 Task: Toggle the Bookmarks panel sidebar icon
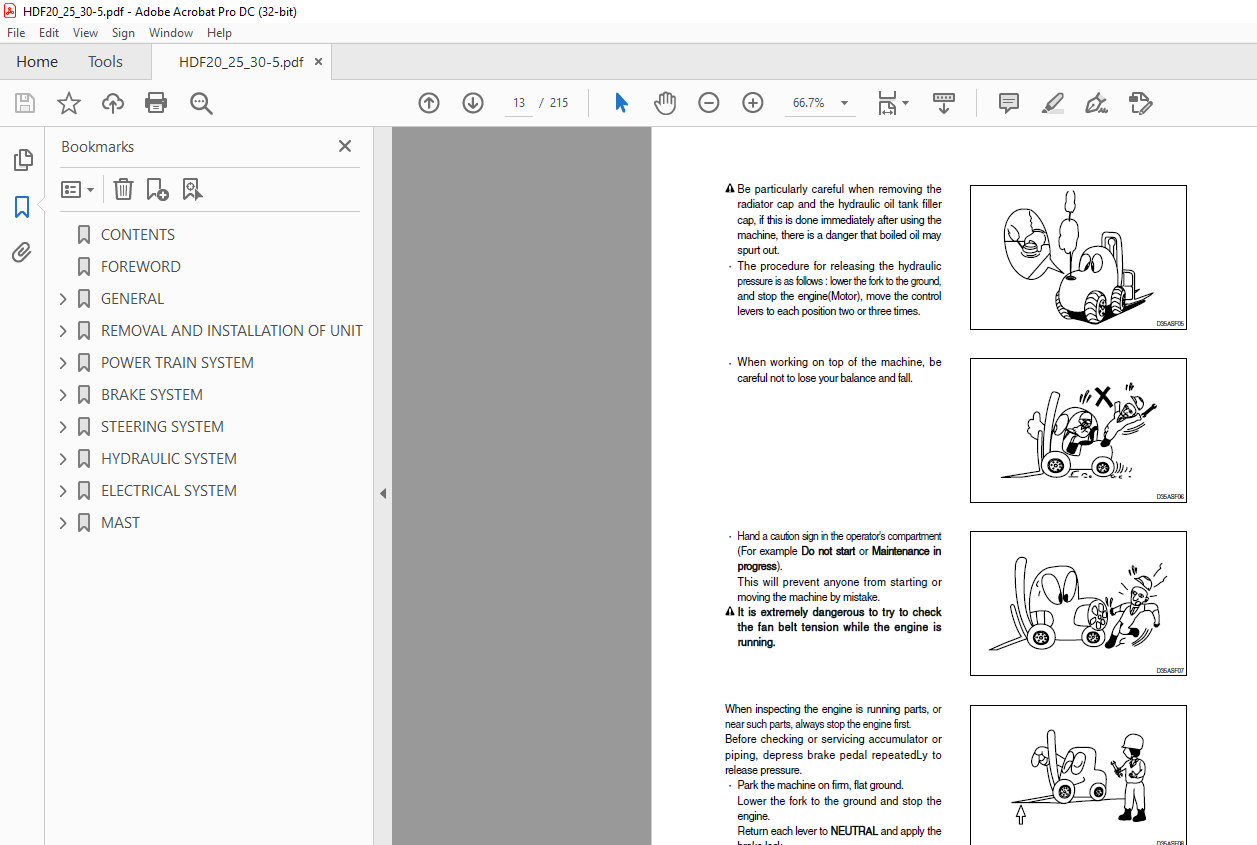click(22, 207)
